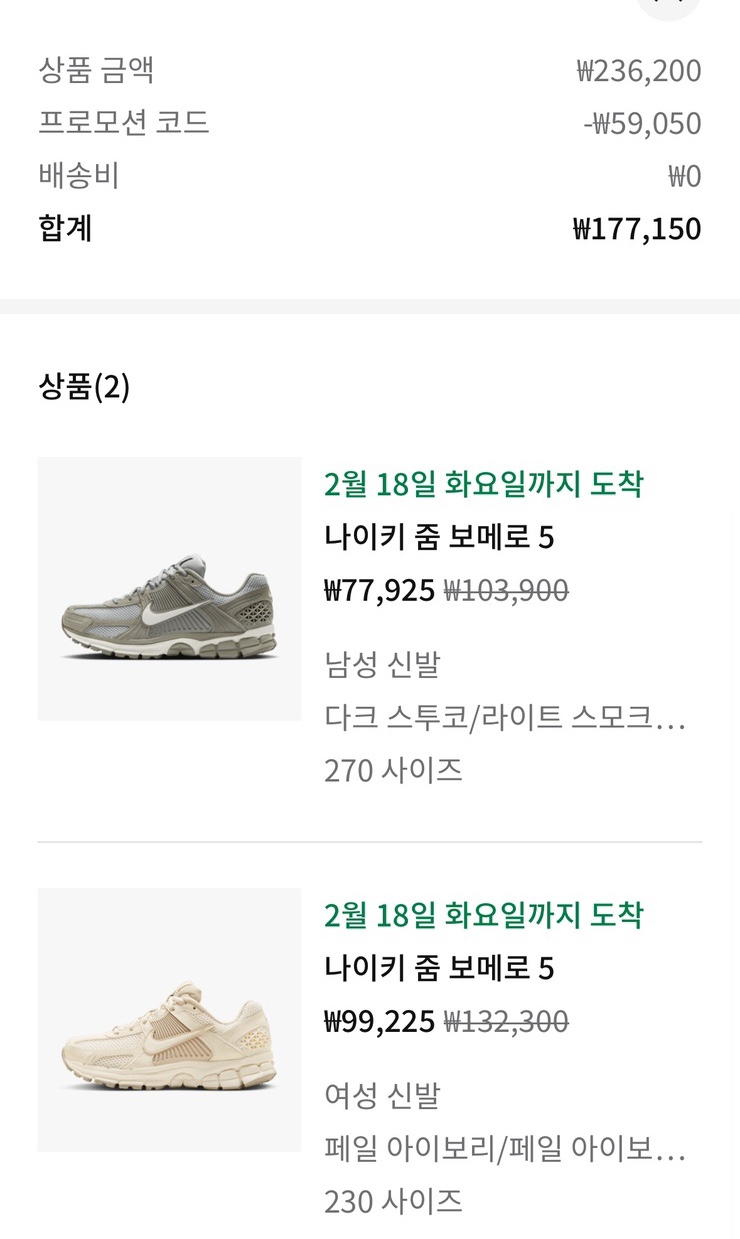740x1239 pixels.
Task: Click the crossed-out ₩132,300 original price
Action: (x=506, y=1021)
